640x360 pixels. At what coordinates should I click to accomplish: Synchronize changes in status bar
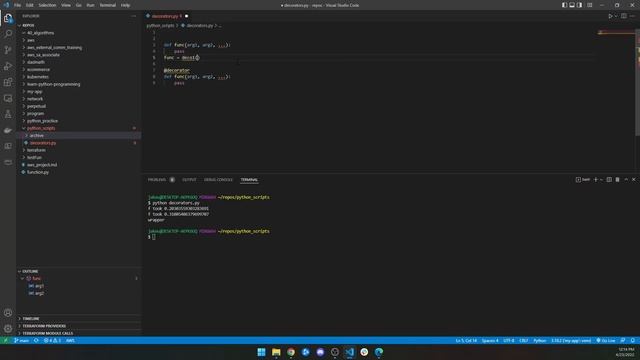tap(36, 340)
